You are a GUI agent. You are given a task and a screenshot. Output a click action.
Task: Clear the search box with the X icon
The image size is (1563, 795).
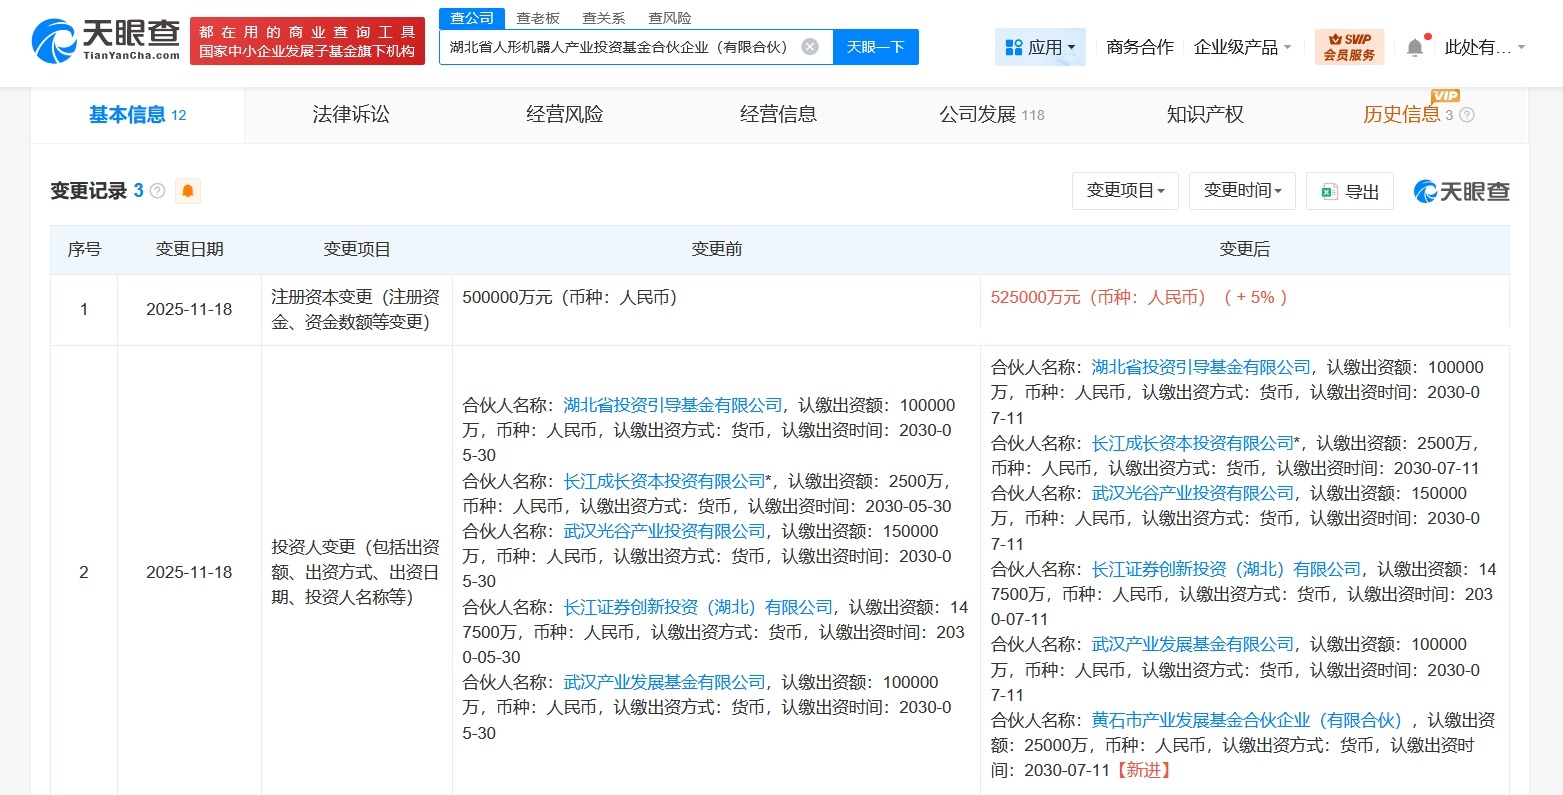[x=808, y=46]
